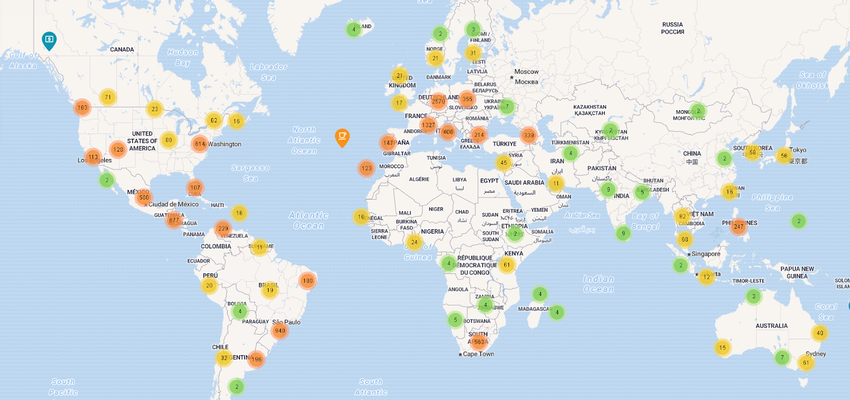850x400 pixels.
Task: Expand the 196 cluster in Argentina
Action: click(x=256, y=359)
